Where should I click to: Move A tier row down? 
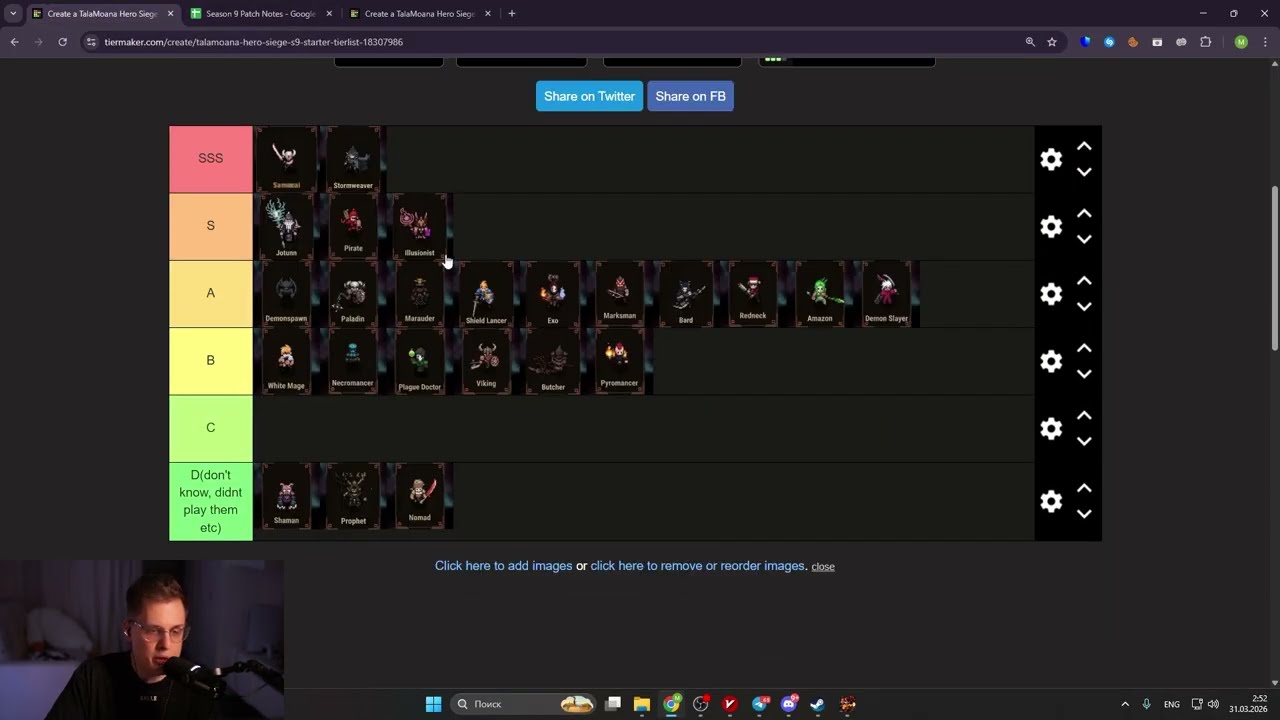pyautogui.click(x=1084, y=306)
